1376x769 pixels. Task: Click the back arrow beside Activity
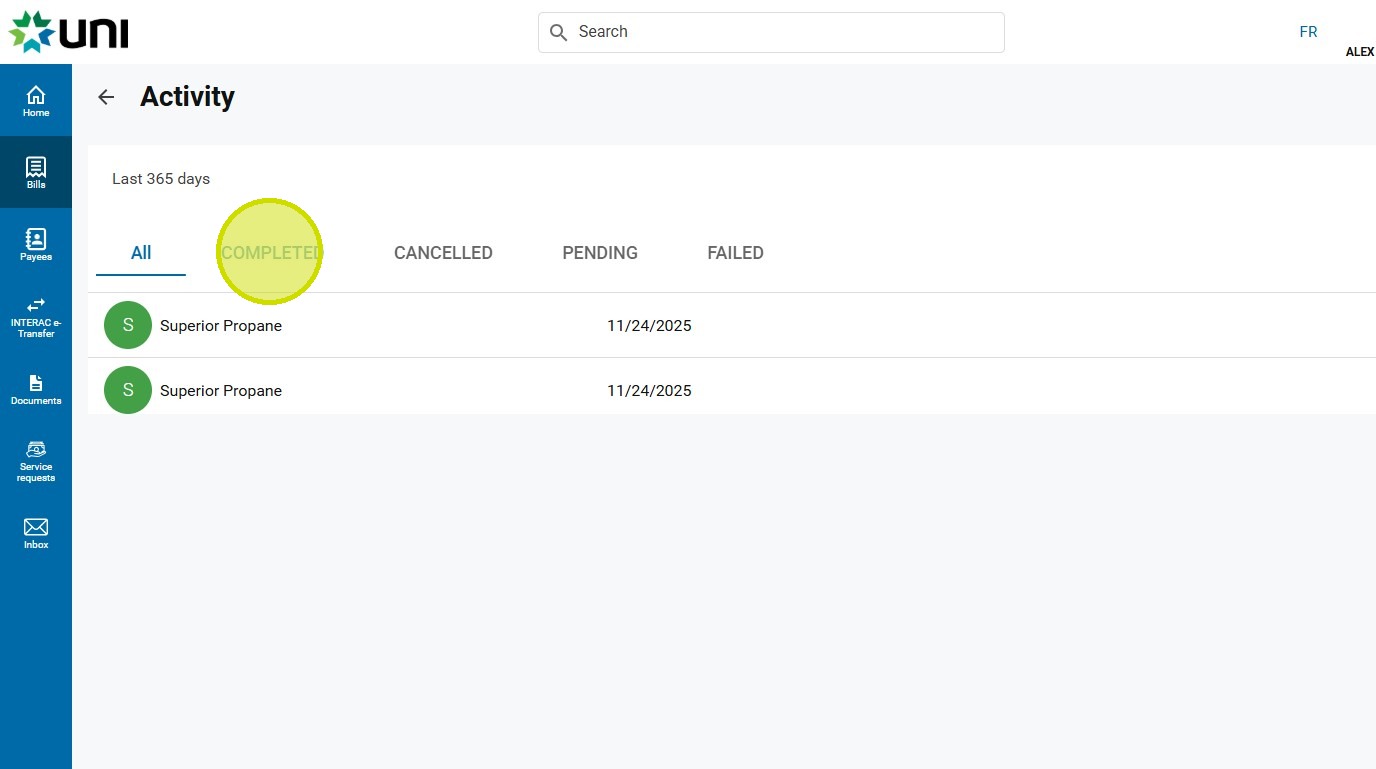click(x=106, y=97)
